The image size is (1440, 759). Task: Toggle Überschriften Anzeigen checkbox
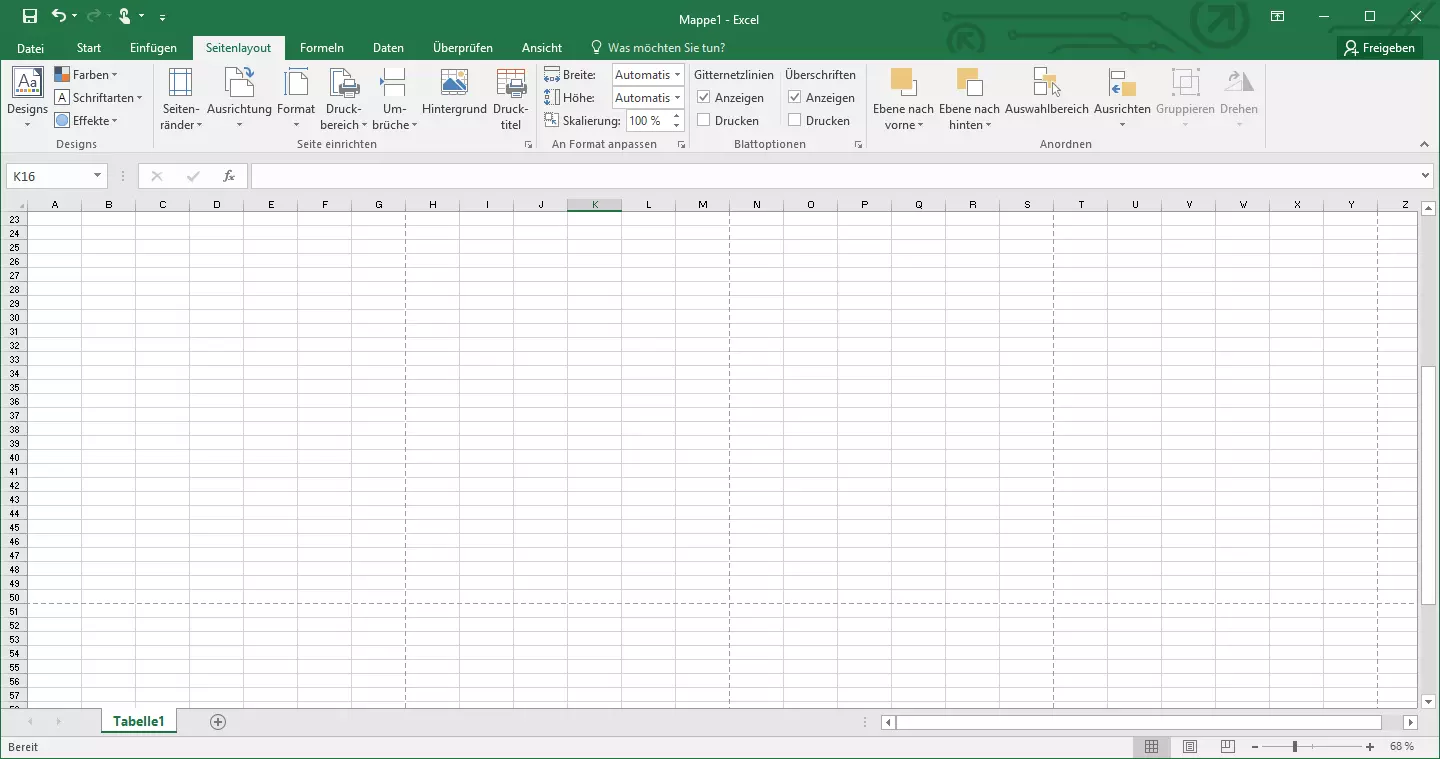[795, 98]
